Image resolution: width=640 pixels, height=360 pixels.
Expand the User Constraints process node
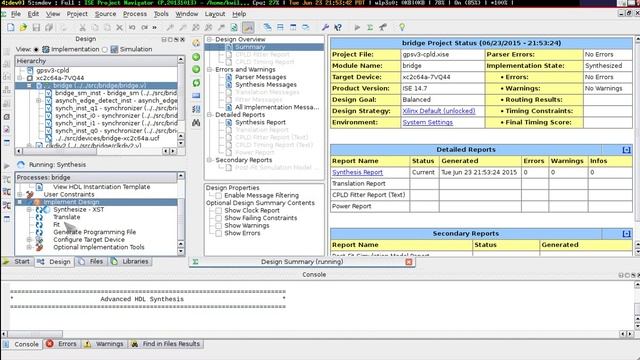coord(20,195)
